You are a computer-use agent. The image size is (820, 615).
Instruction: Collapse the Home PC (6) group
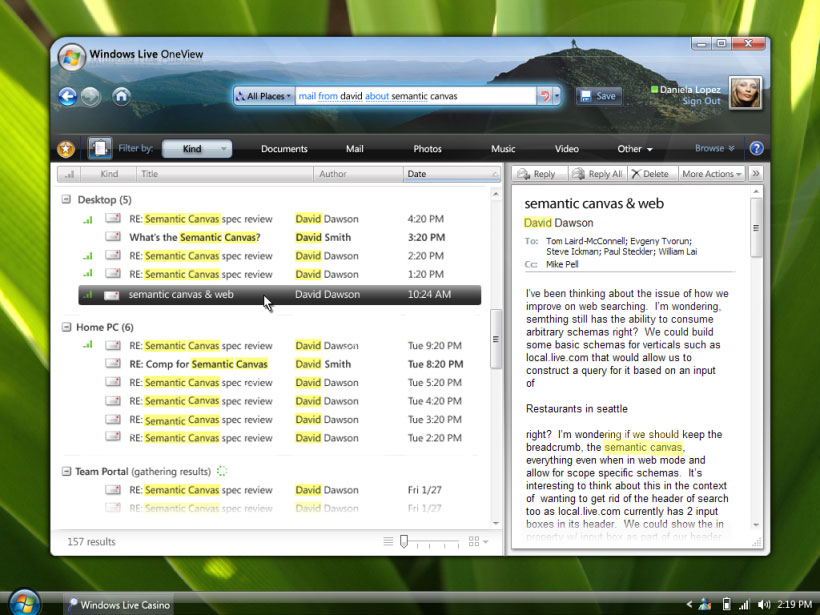pyautogui.click(x=66, y=327)
